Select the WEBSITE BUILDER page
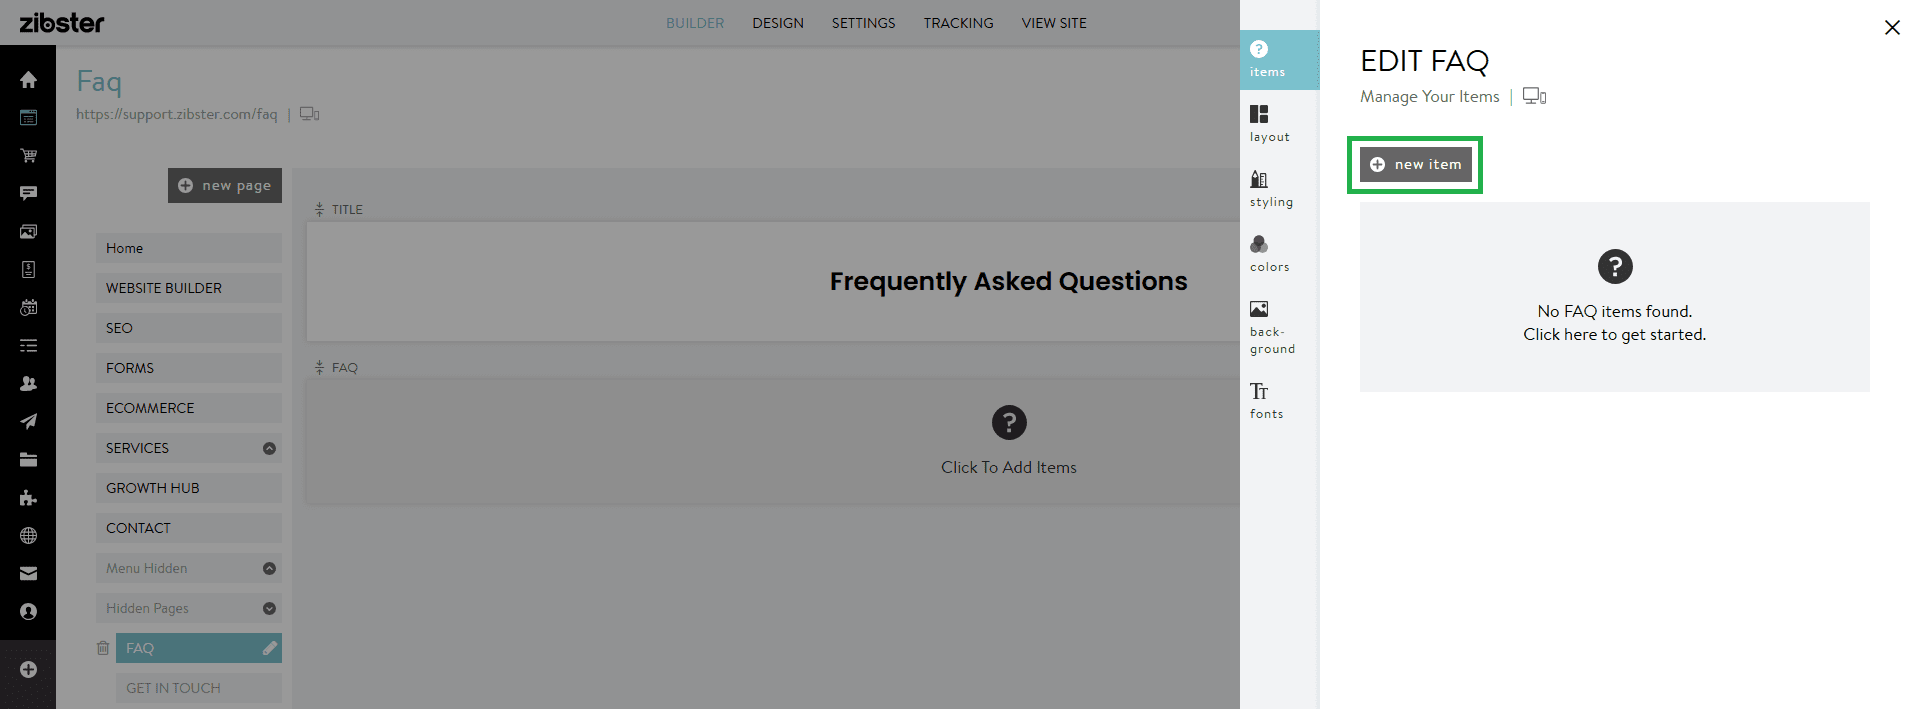 tap(189, 288)
